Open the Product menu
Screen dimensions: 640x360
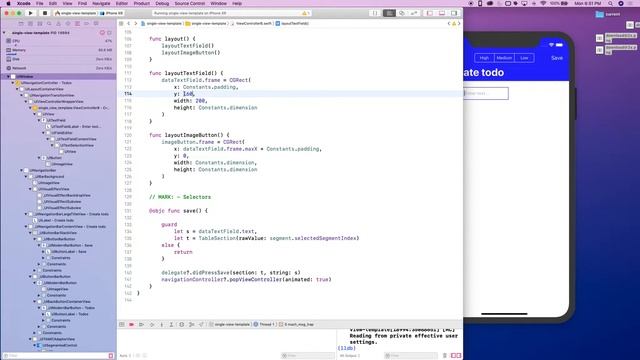click(x=142, y=3)
